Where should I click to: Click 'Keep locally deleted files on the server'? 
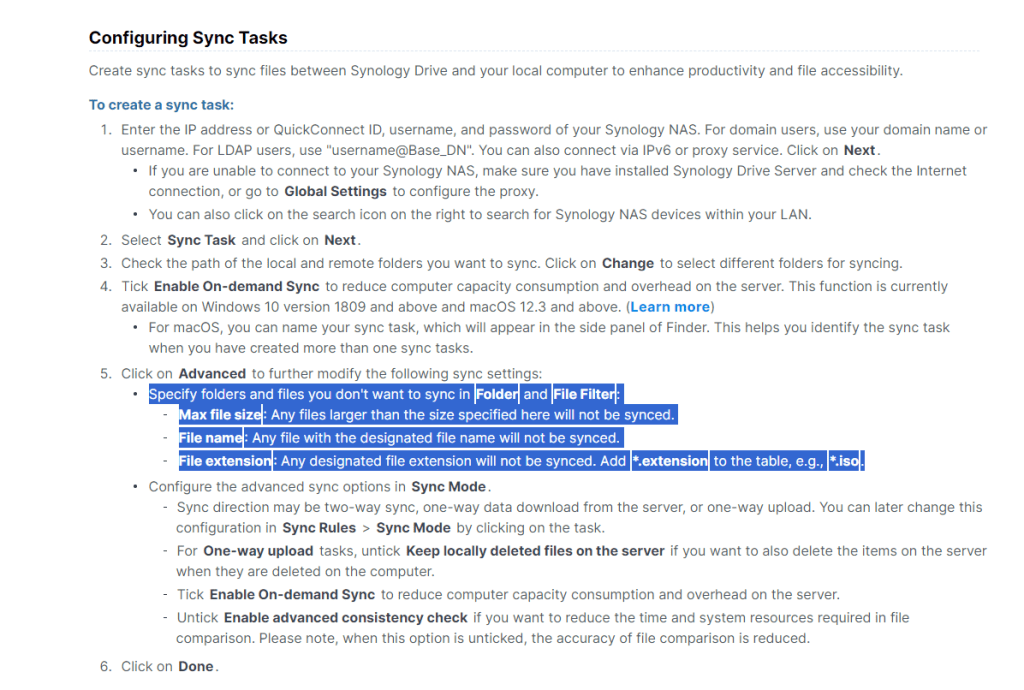pos(535,551)
